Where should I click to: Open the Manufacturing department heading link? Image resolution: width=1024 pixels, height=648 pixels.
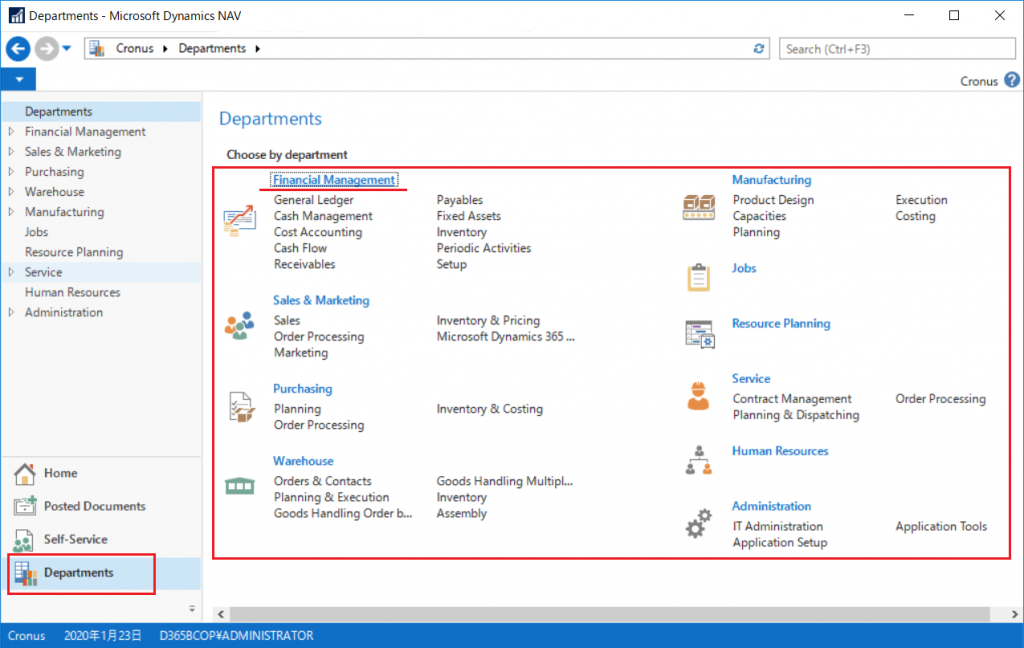click(x=771, y=180)
